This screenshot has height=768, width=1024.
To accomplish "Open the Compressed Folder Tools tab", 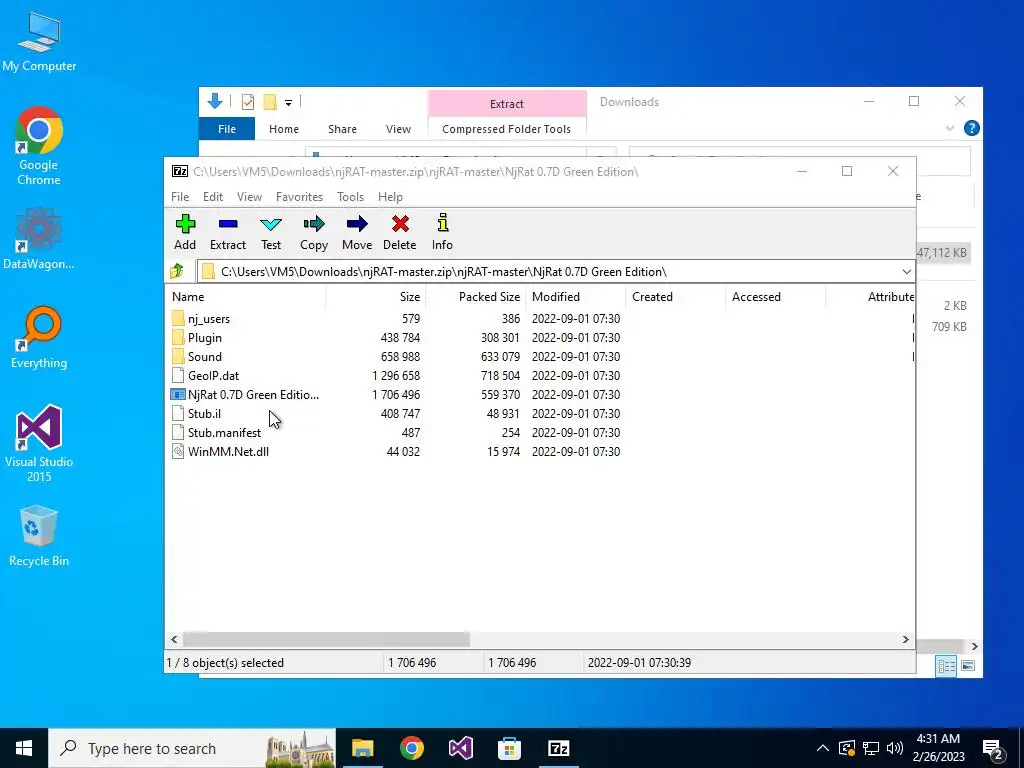I will [x=507, y=129].
